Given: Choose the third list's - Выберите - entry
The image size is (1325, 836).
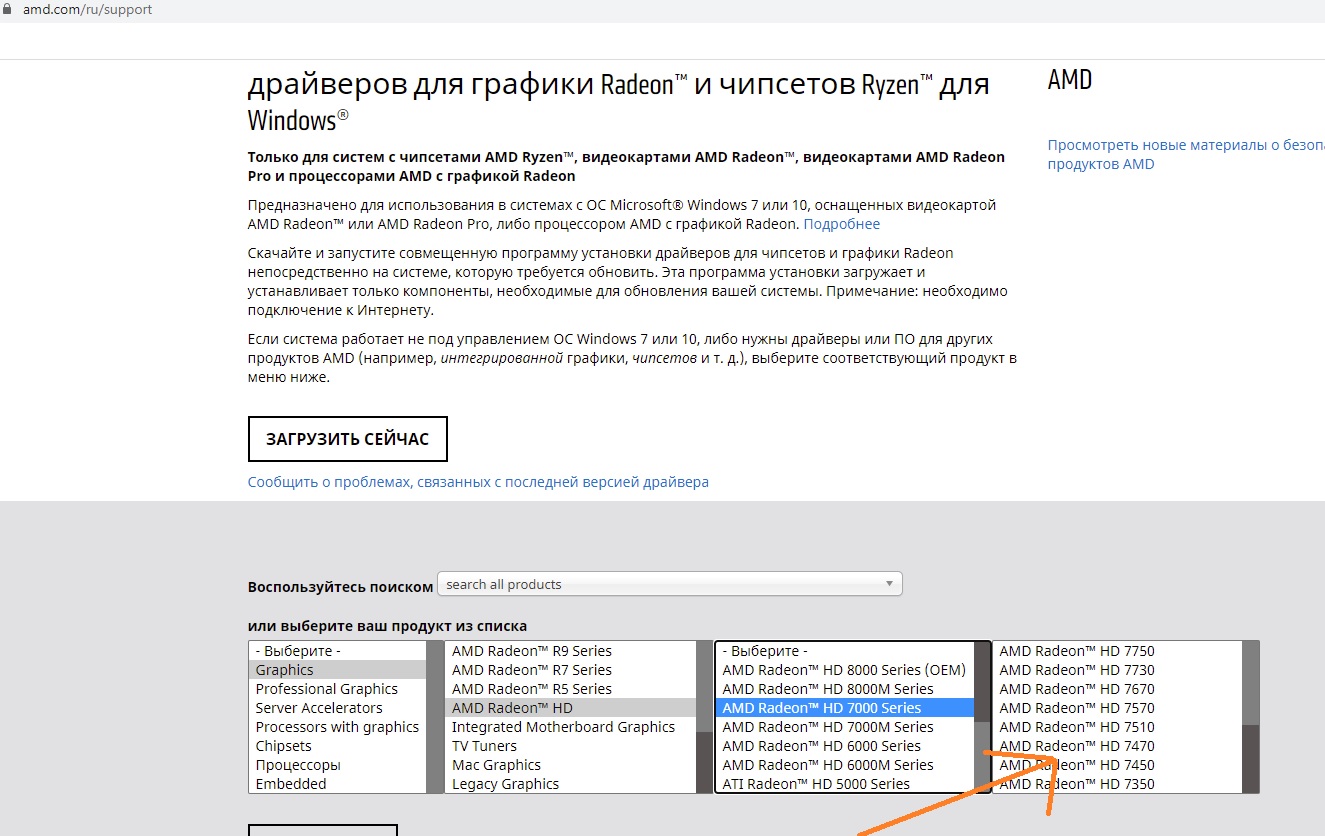Looking at the screenshot, I should (x=845, y=651).
